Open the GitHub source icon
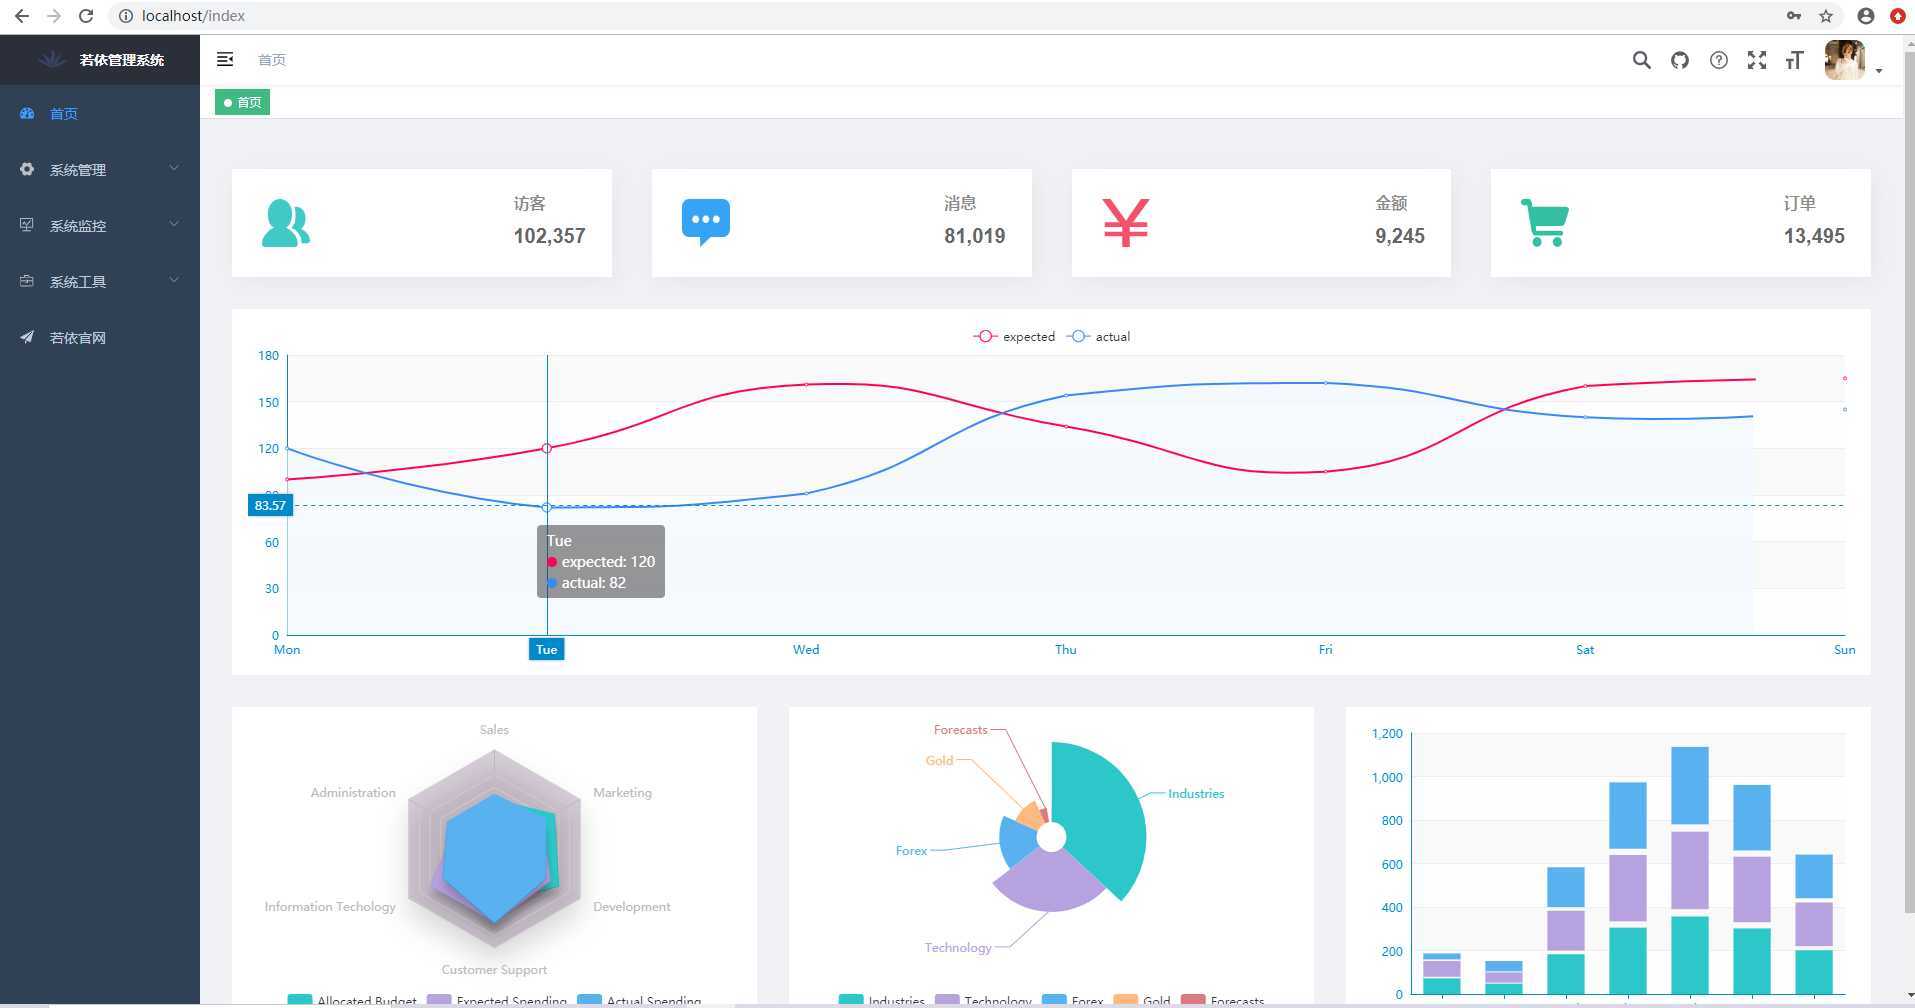The height and width of the screenshot is (1008, 1915). click(1680, 60)
